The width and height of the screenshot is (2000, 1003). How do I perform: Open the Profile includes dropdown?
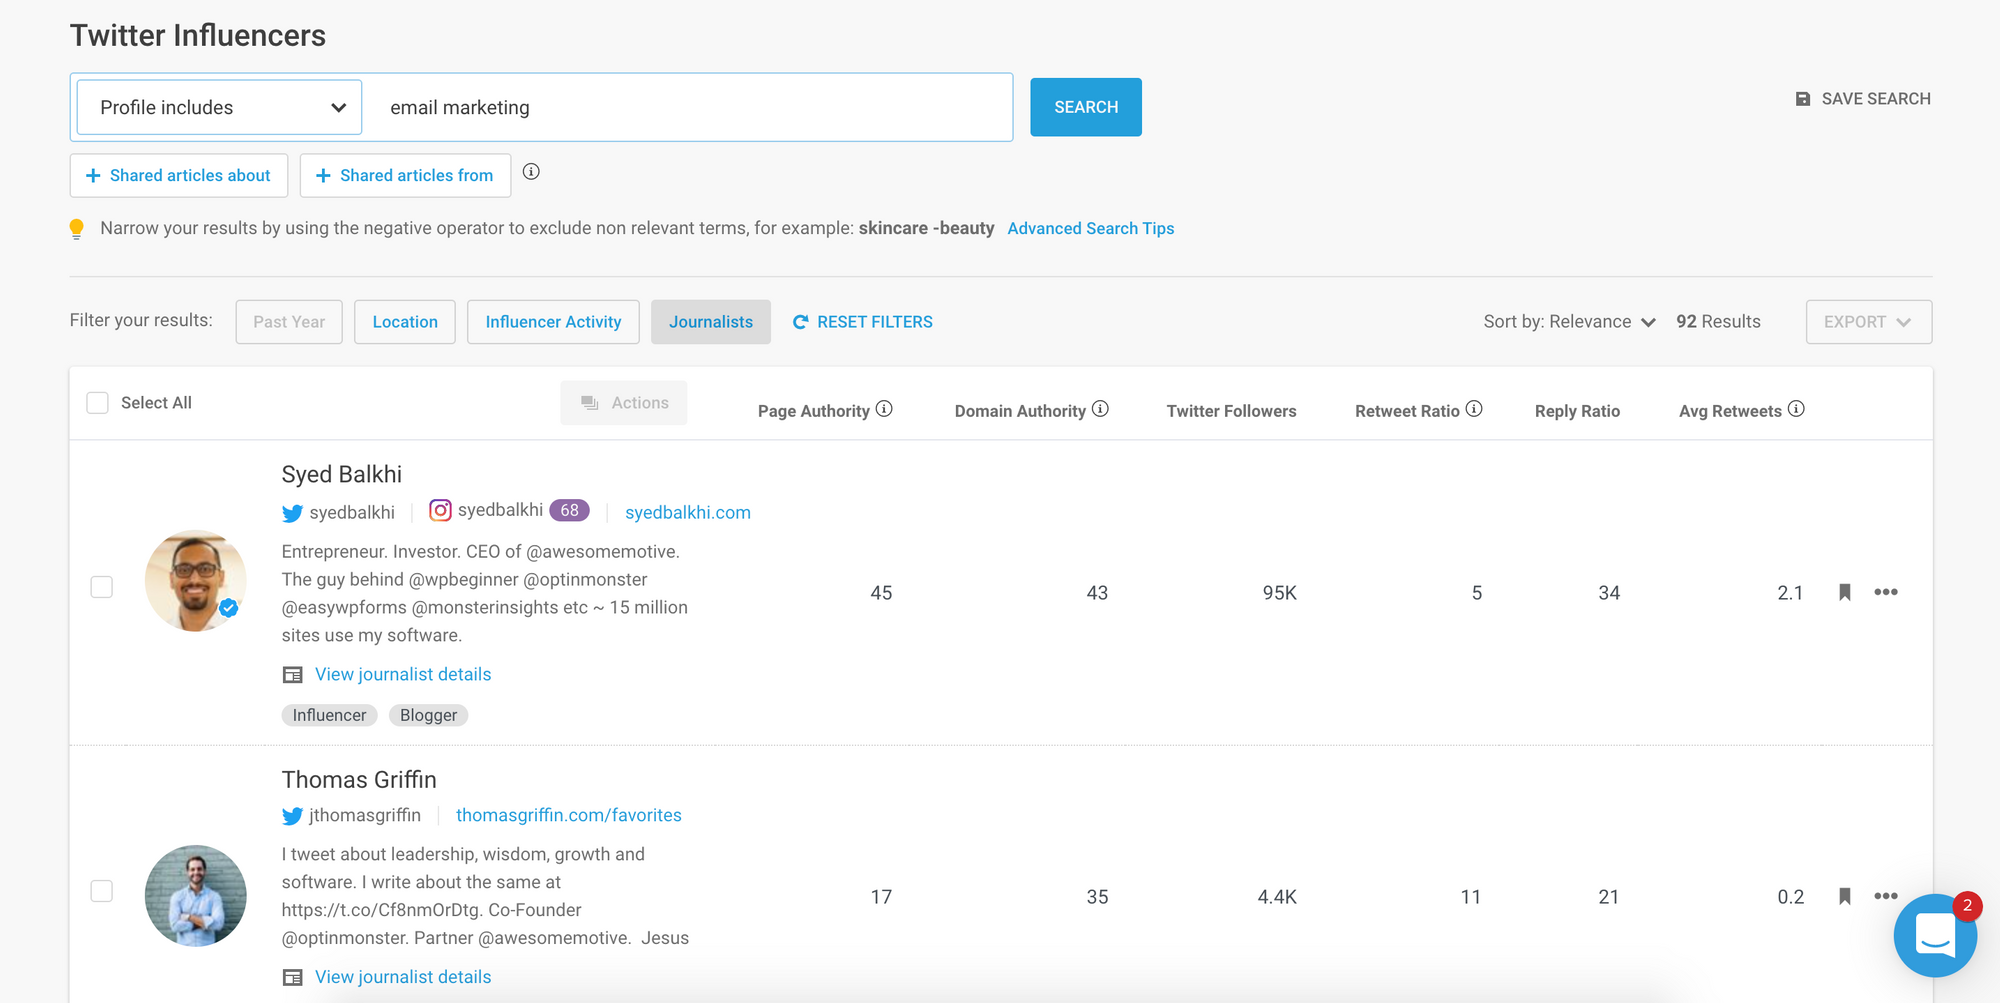click(x=219, y=107)
